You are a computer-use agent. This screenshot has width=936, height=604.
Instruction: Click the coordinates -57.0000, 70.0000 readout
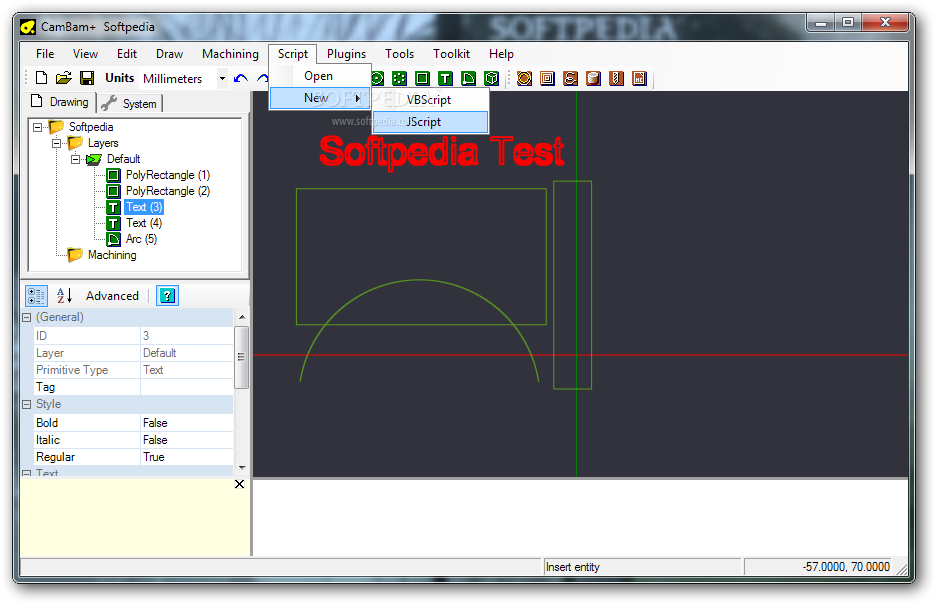(846, 567)
